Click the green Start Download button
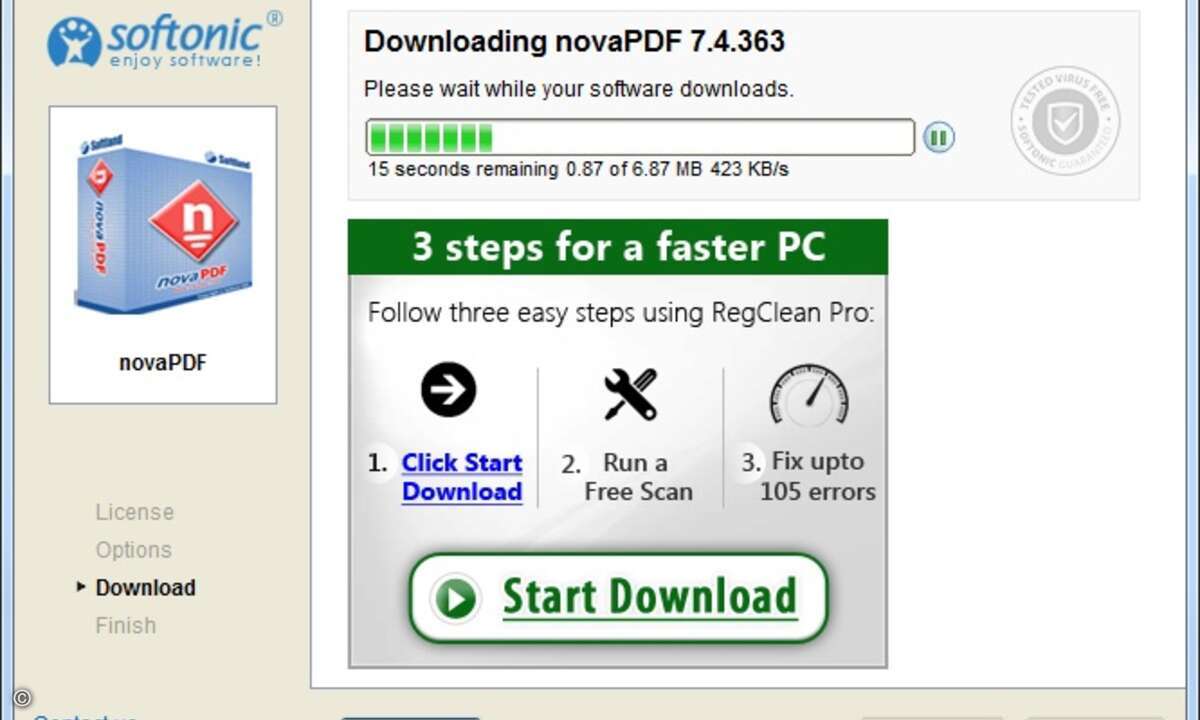Screen dimensions: 1200x720 tap(618, 598)
